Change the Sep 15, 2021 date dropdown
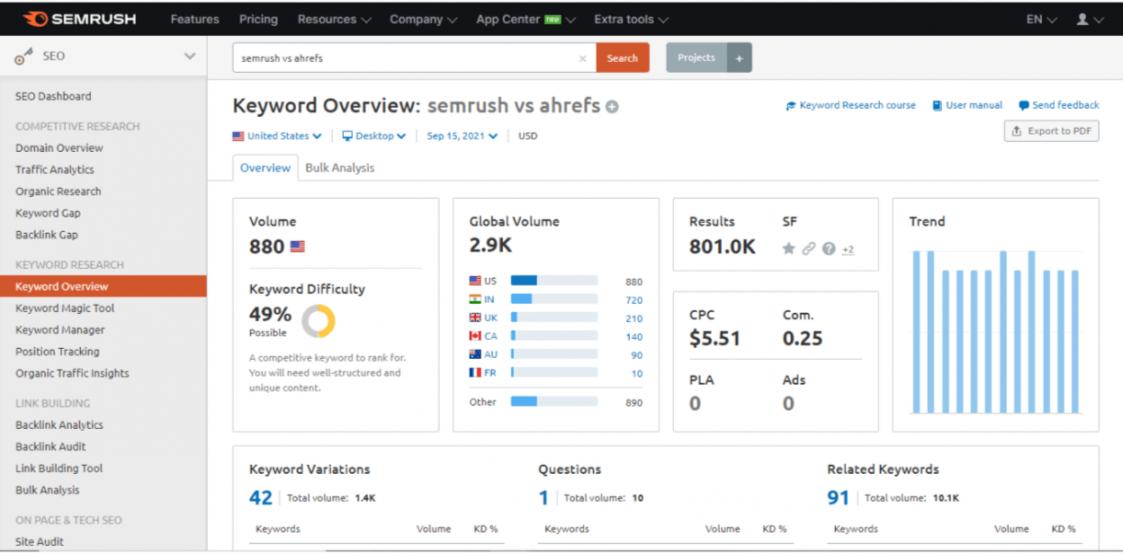 [461, 136]
